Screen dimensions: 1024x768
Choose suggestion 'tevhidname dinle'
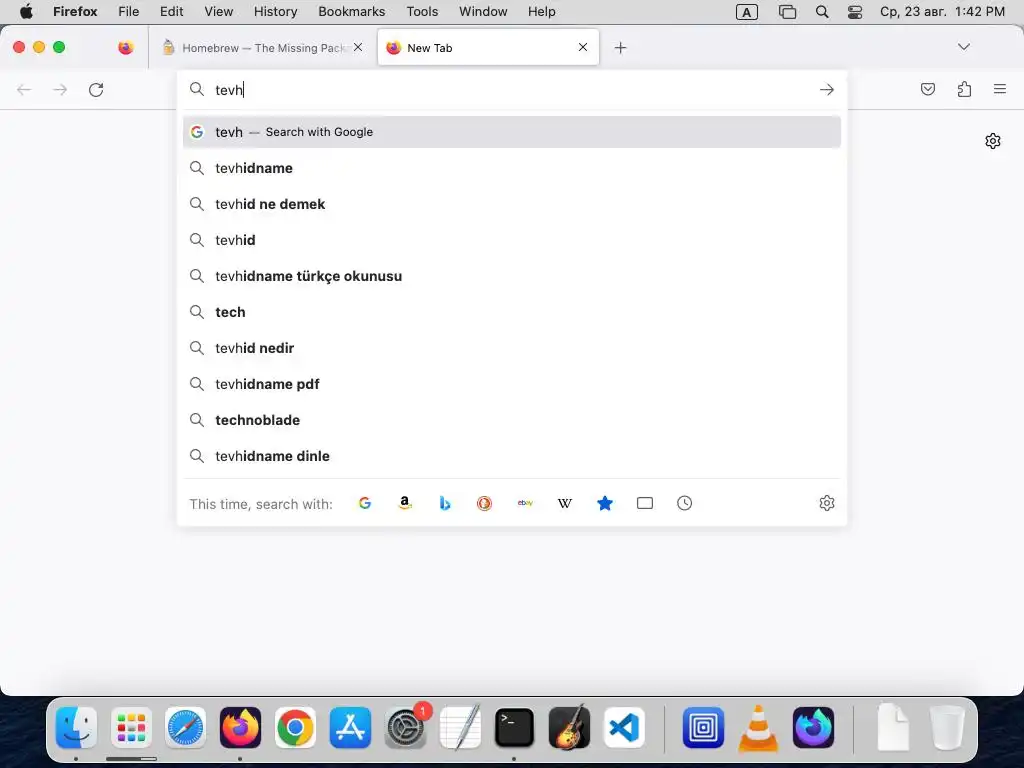[x=512, y=456]
